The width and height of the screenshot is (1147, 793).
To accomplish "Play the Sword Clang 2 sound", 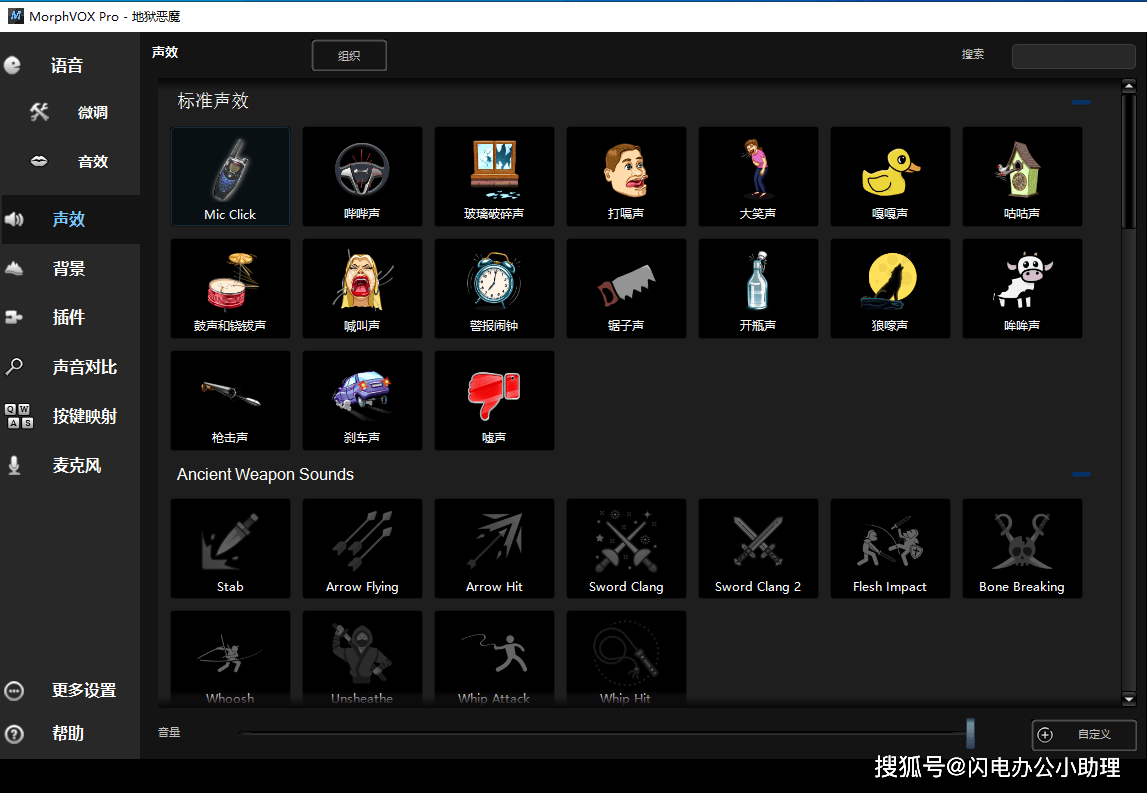I will (x=759, y=549).
